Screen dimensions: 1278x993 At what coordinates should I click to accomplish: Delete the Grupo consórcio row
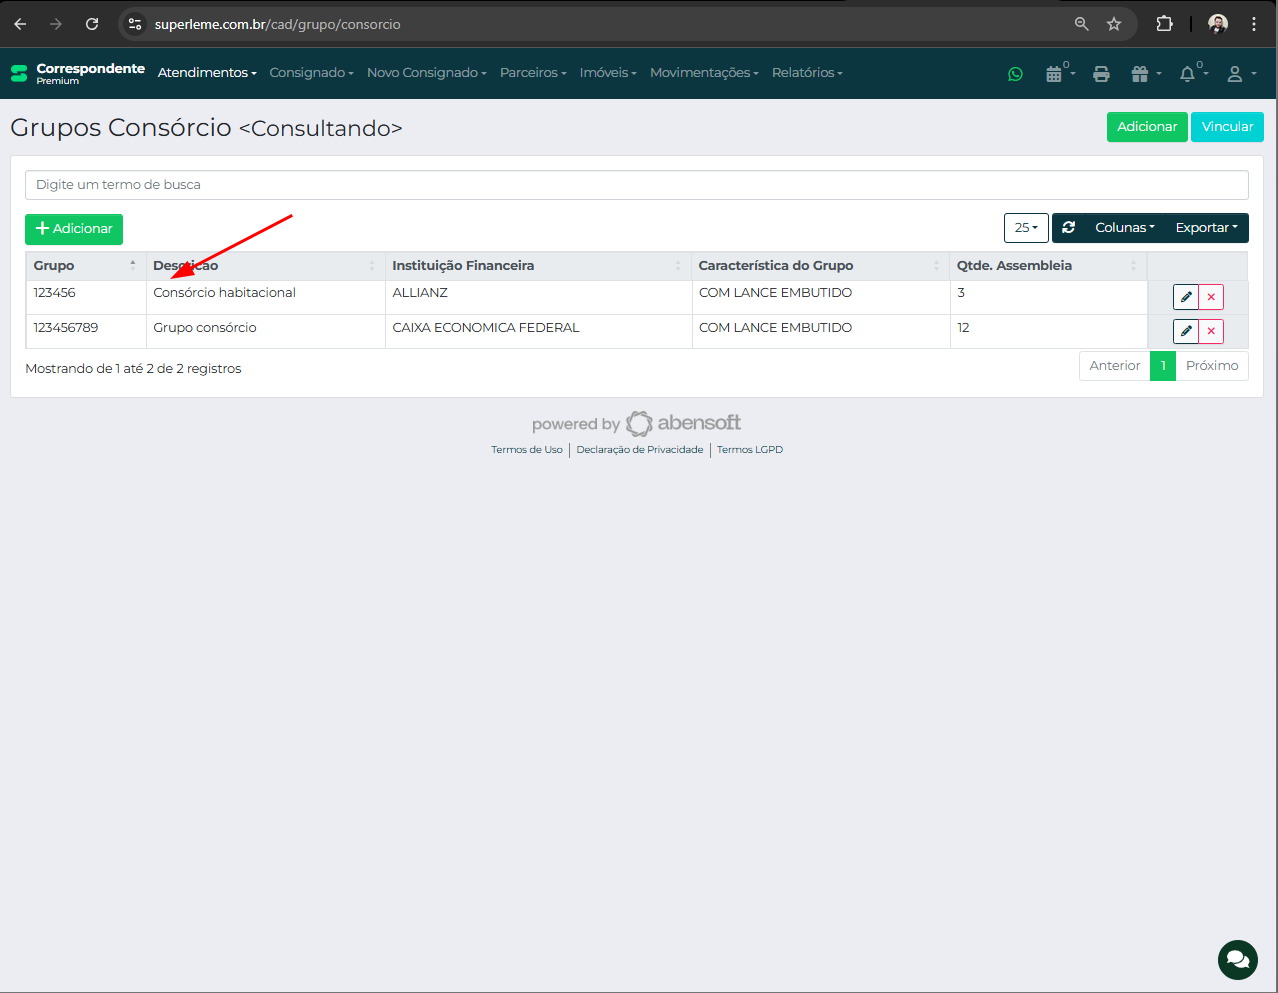click(x=1211, y=331)
